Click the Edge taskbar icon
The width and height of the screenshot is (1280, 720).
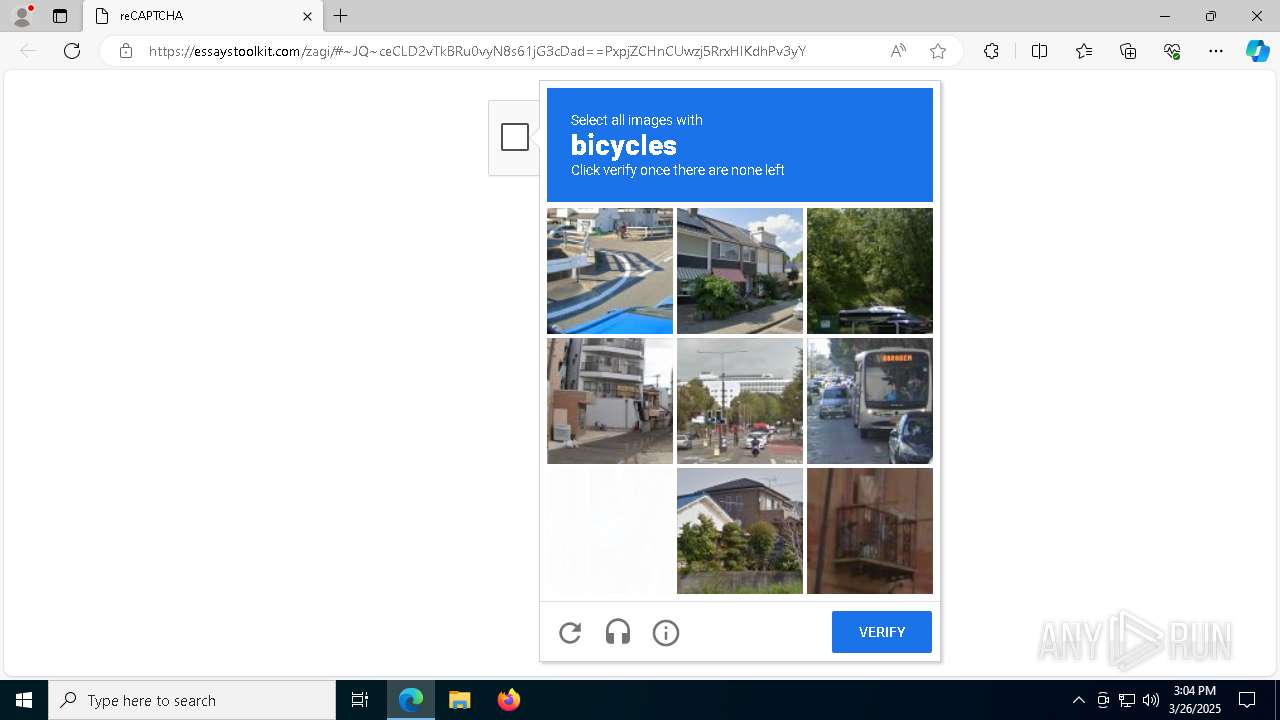(411, 700)
